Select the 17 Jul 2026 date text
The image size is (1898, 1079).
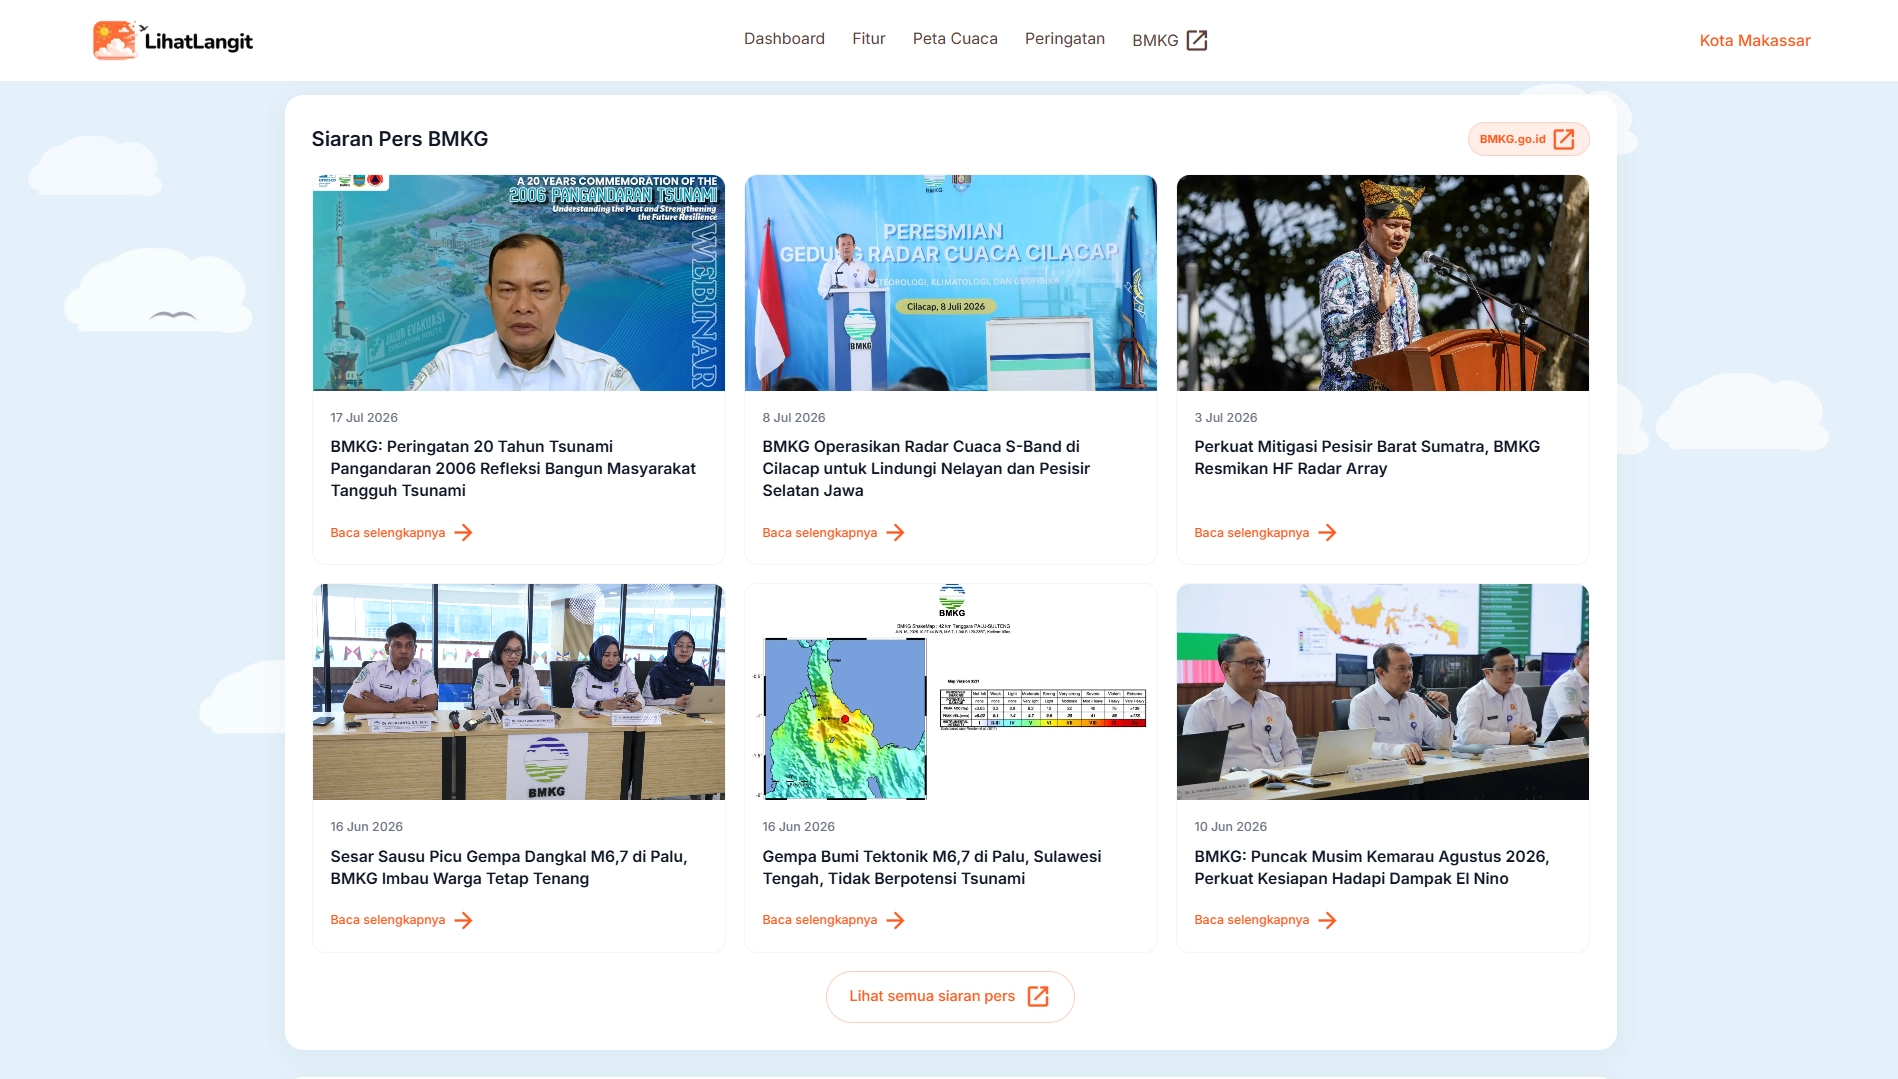[x=364, y=418]
